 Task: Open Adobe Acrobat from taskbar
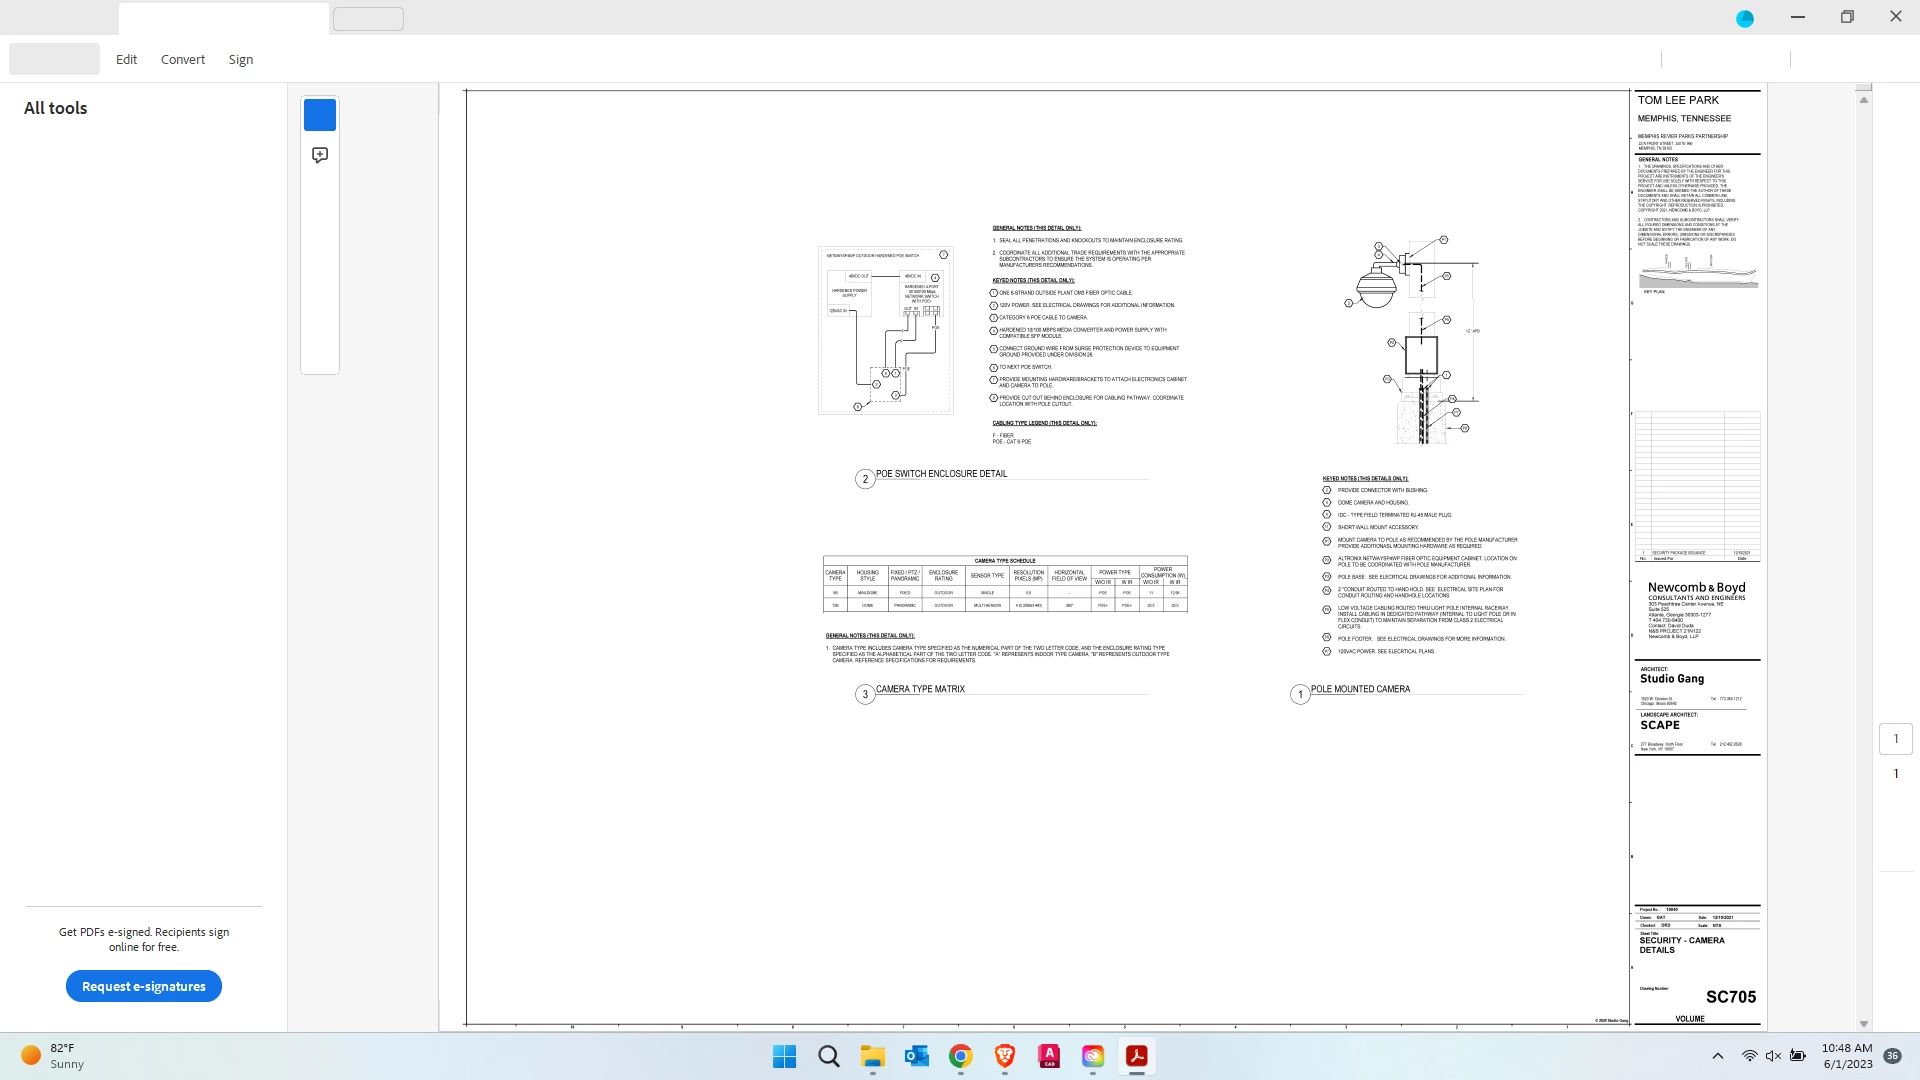point(1137,1056)
